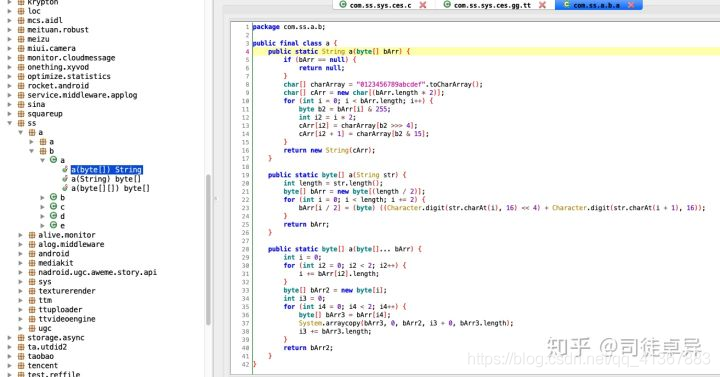Viewport: 720px width, 377px height.
Task: Click the class icon of class b
Action: [53, 197]
